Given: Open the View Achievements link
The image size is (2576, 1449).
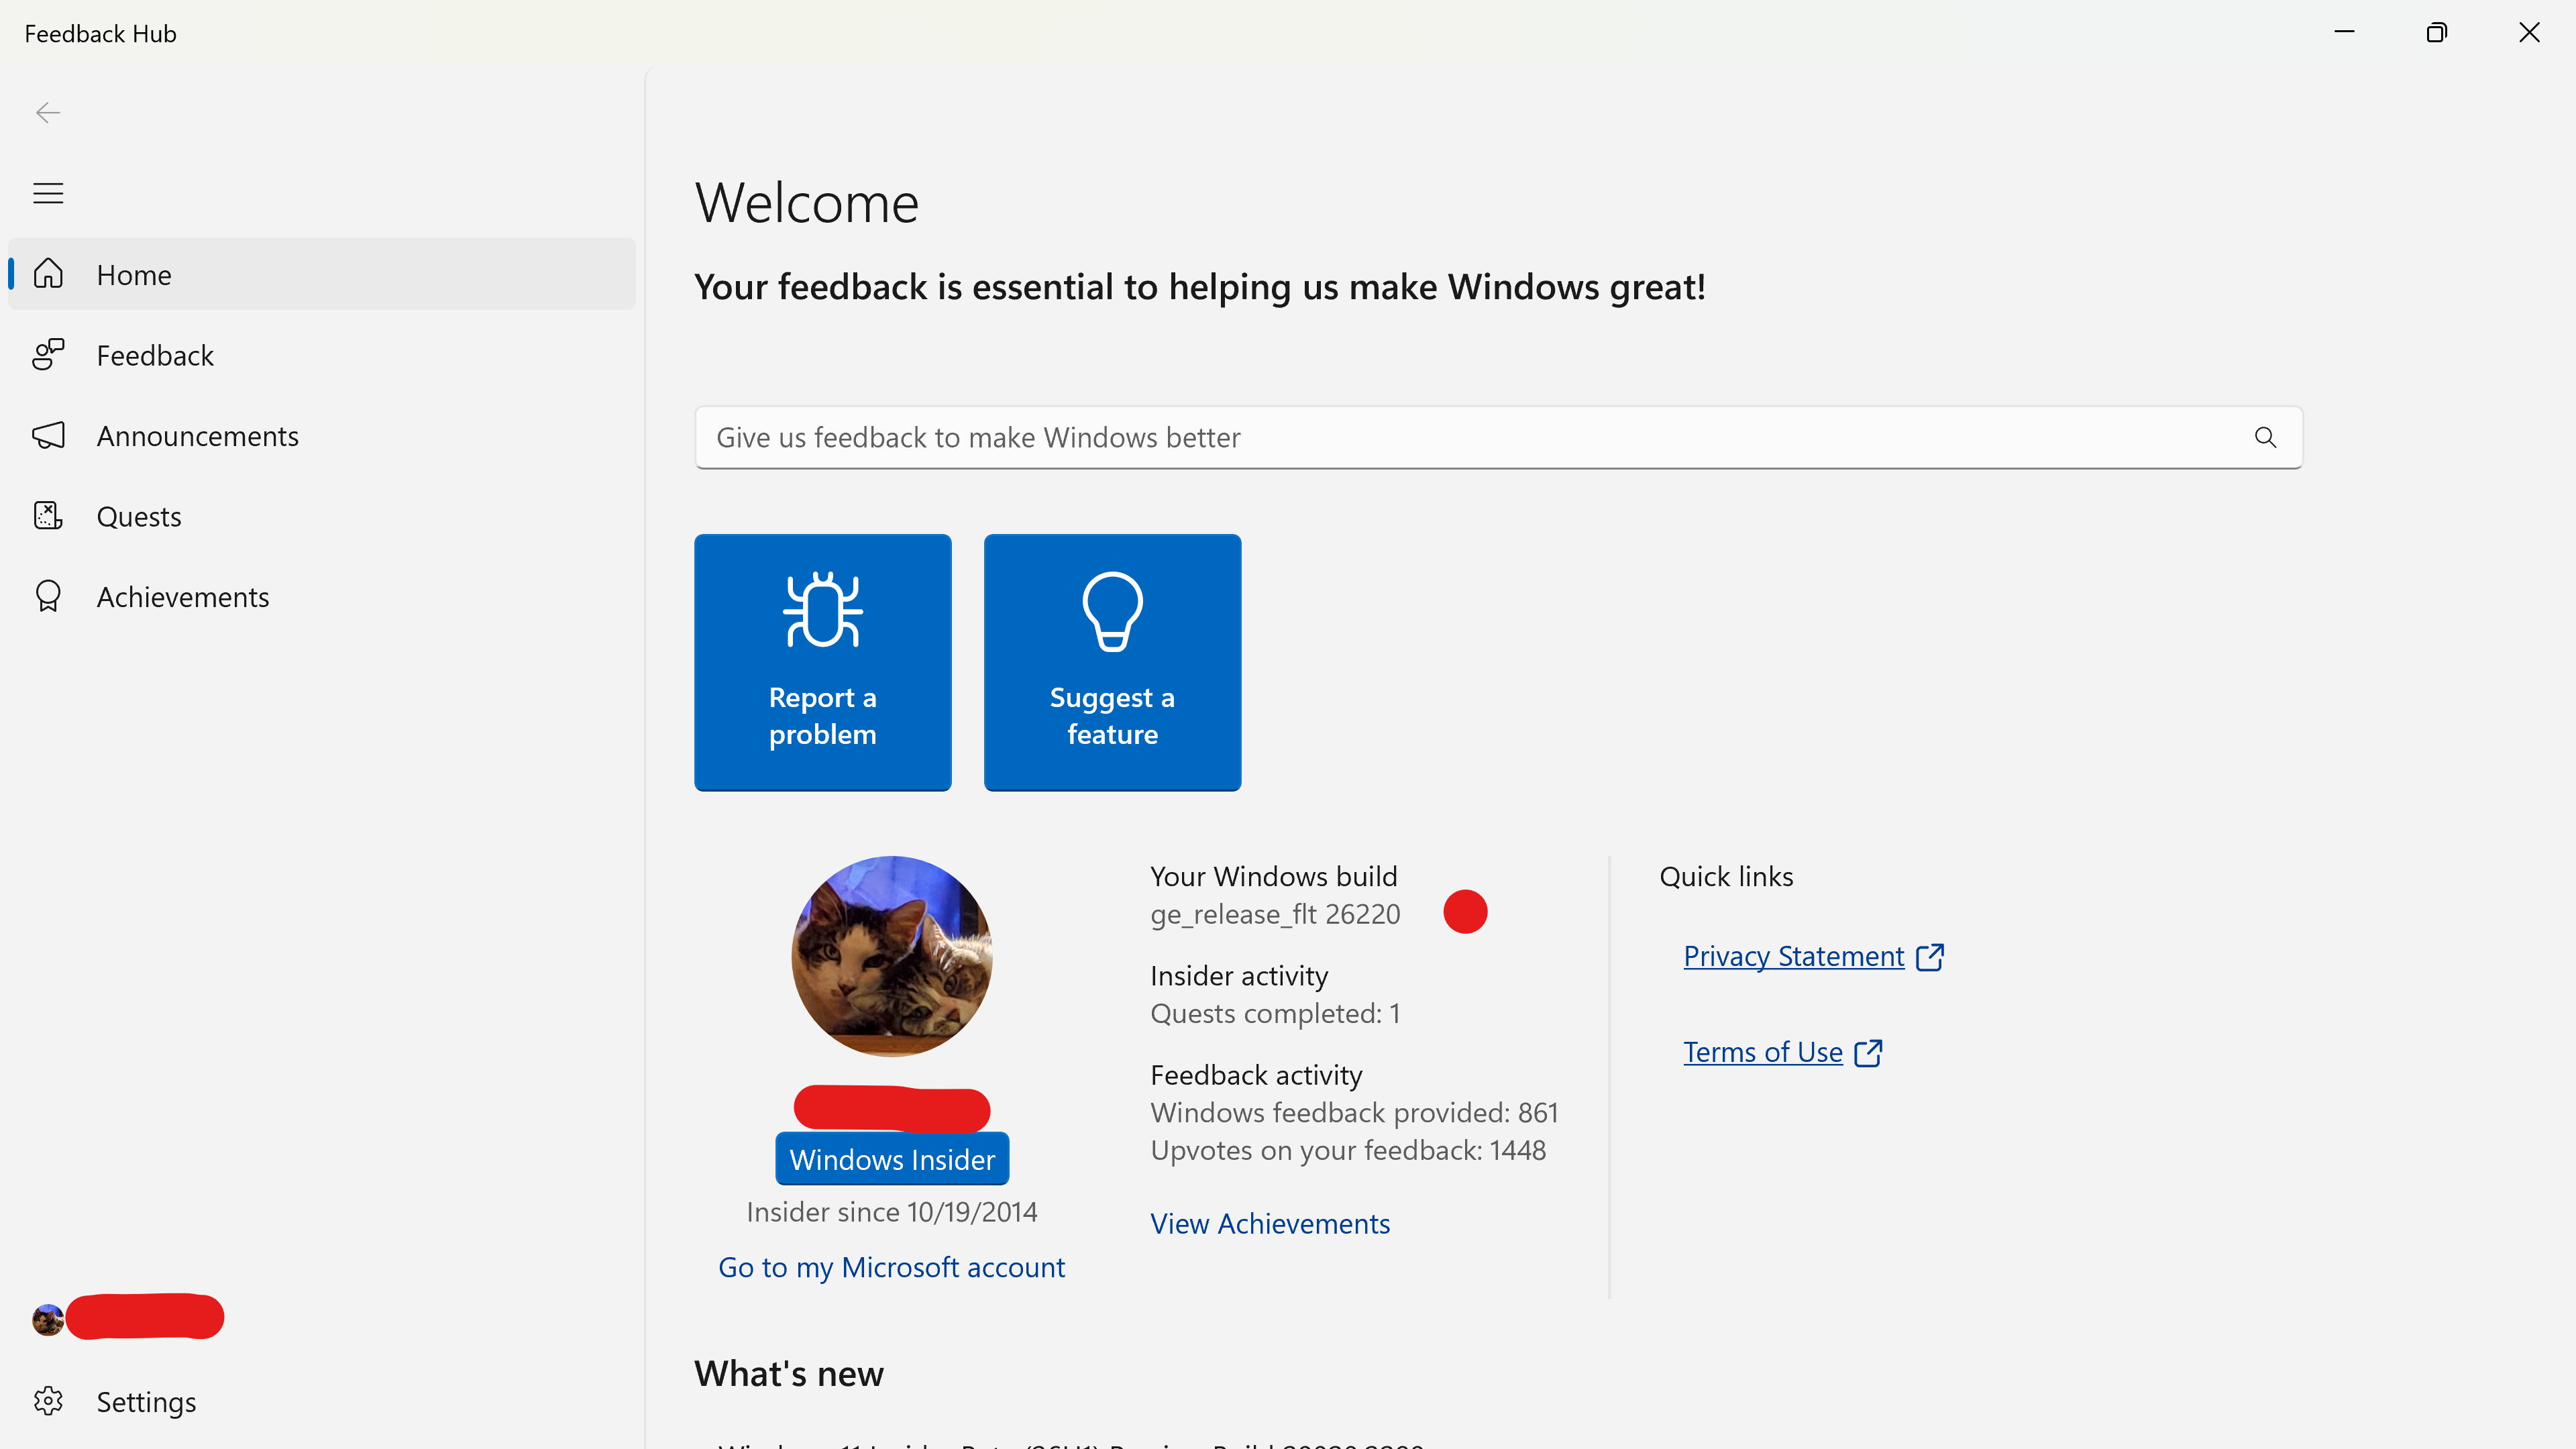Looking at the screenshot, I should tap(1270, 1224).
